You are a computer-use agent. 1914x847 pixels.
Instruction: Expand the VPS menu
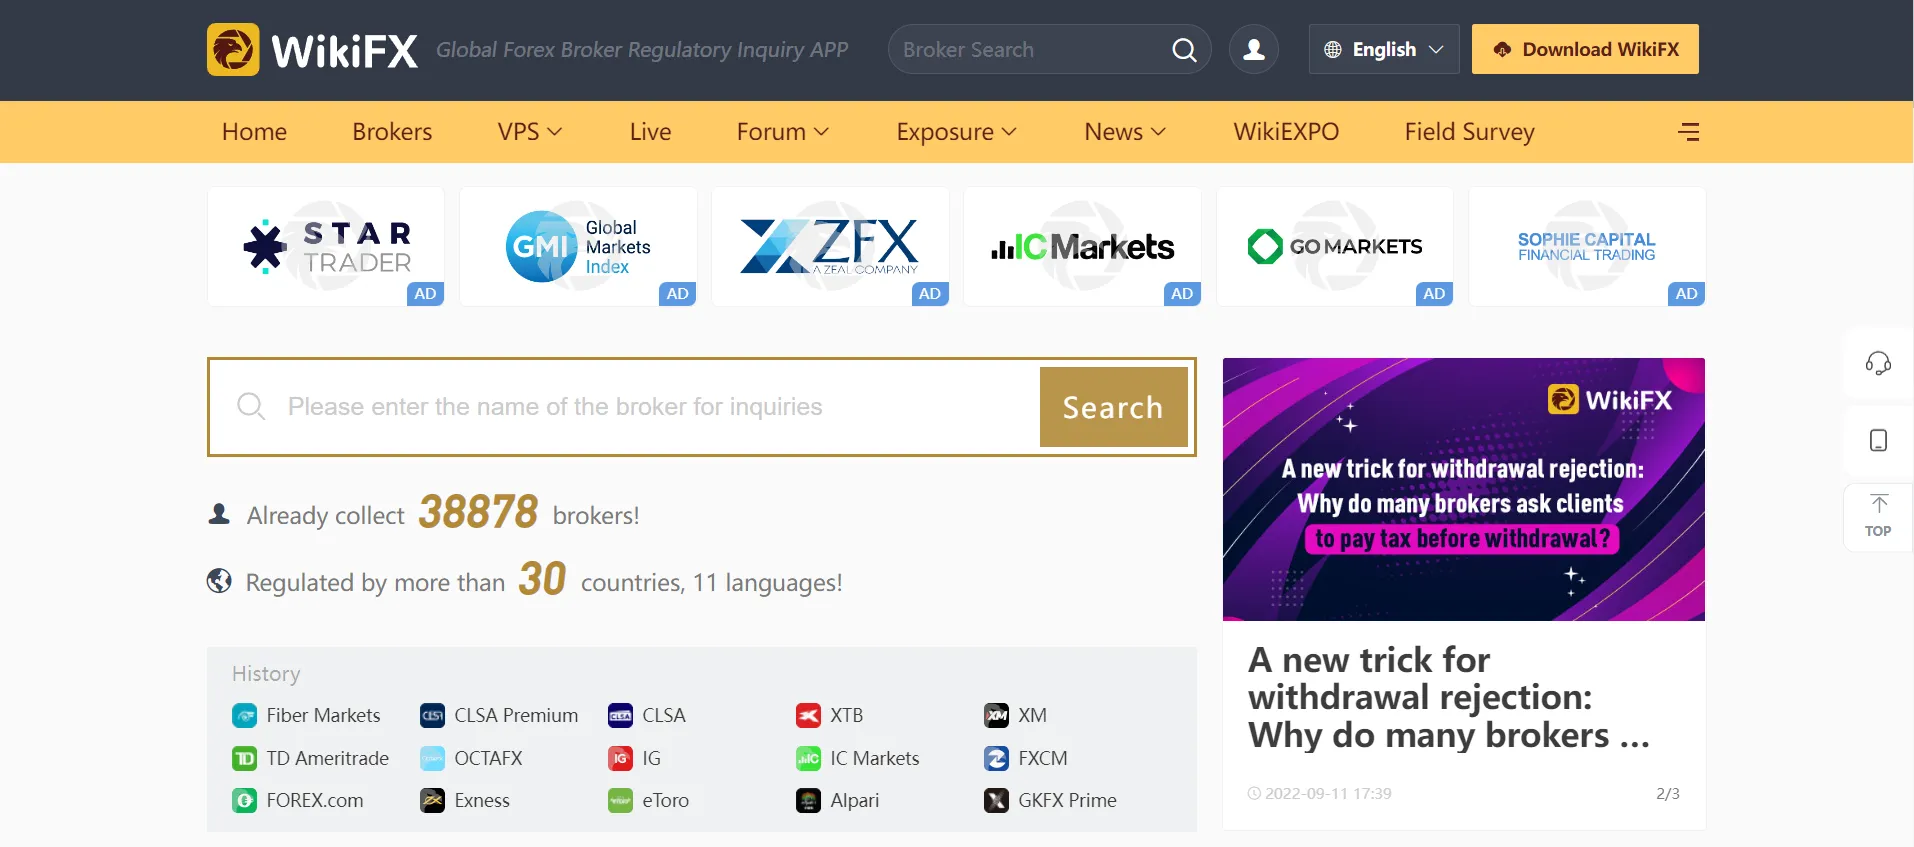click(x=530, y=132)
